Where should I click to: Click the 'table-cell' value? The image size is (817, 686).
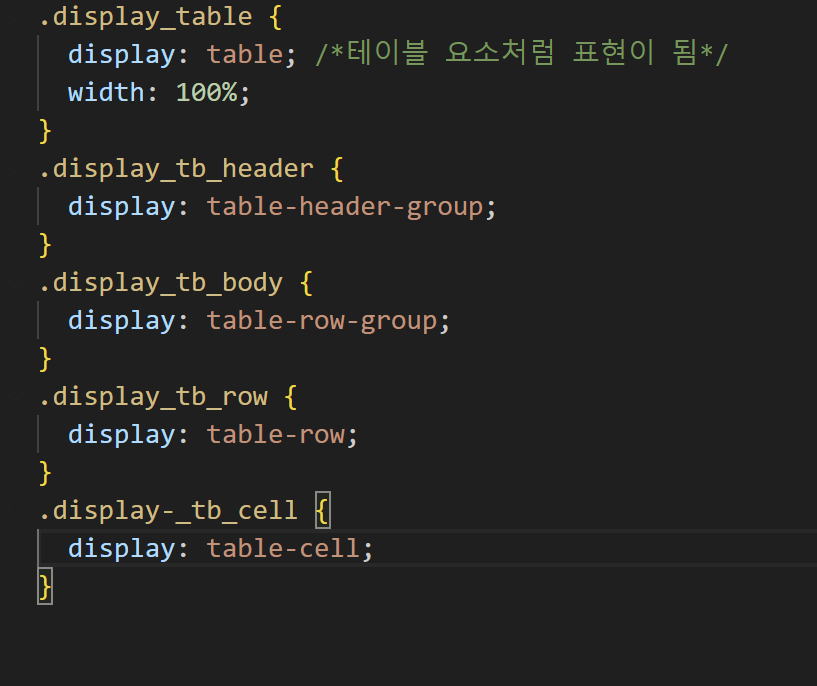(x=283, y=549)
